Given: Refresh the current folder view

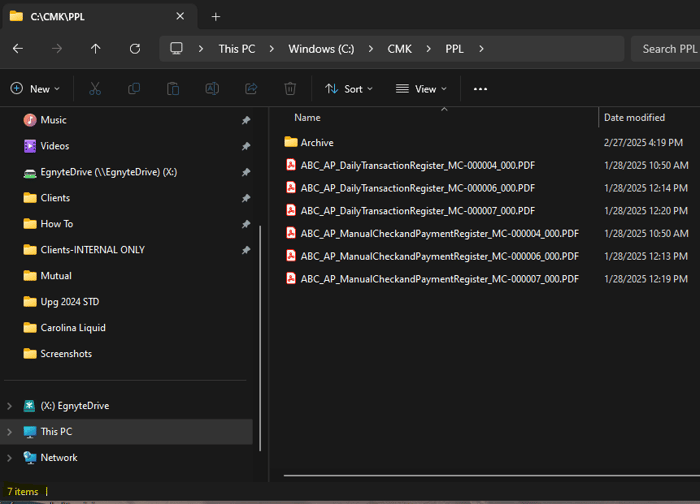Looking at the screenshot, I should 135,49.
